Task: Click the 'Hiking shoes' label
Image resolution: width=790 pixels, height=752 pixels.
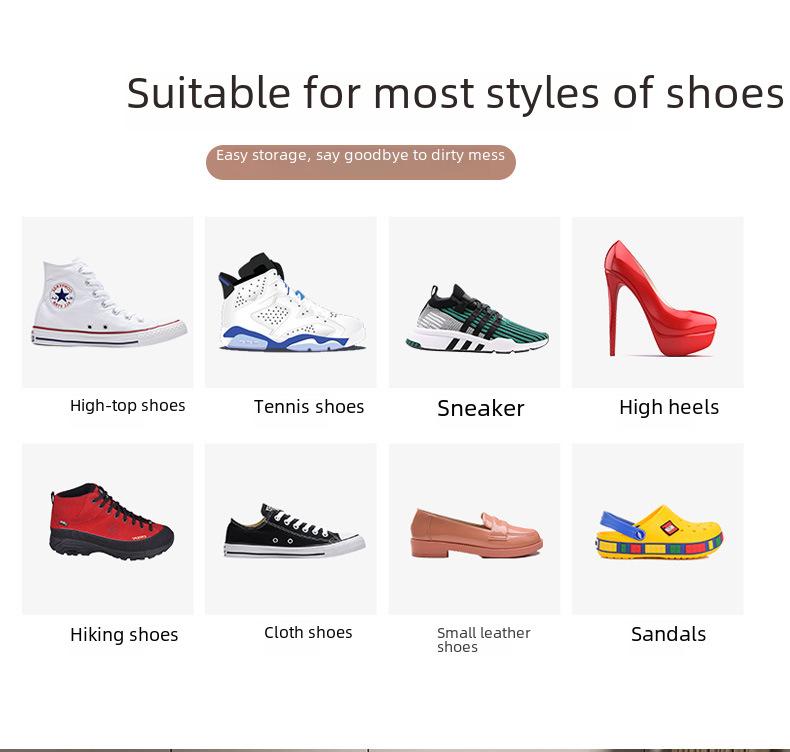Action: [124, 635]
